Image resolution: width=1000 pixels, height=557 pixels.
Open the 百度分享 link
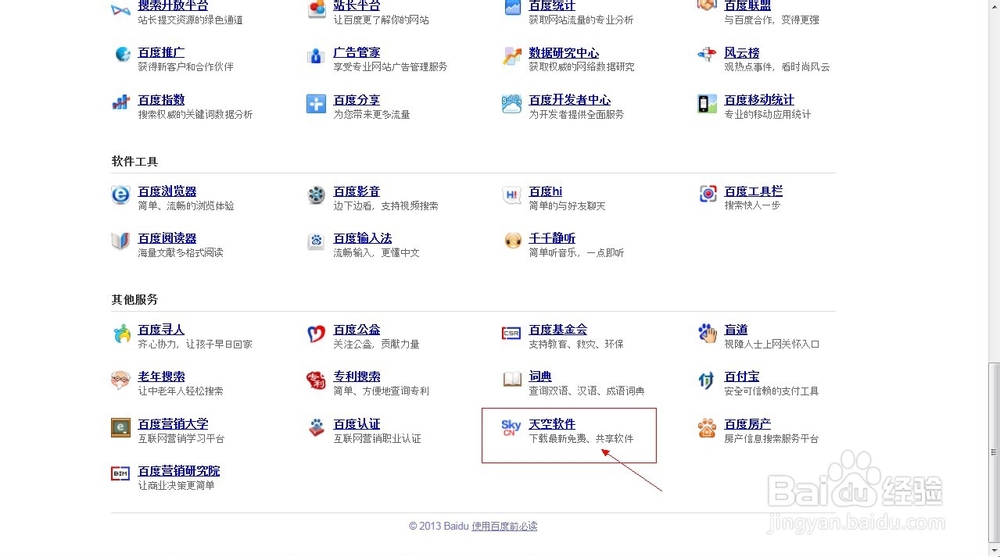(x=357, y=100)
